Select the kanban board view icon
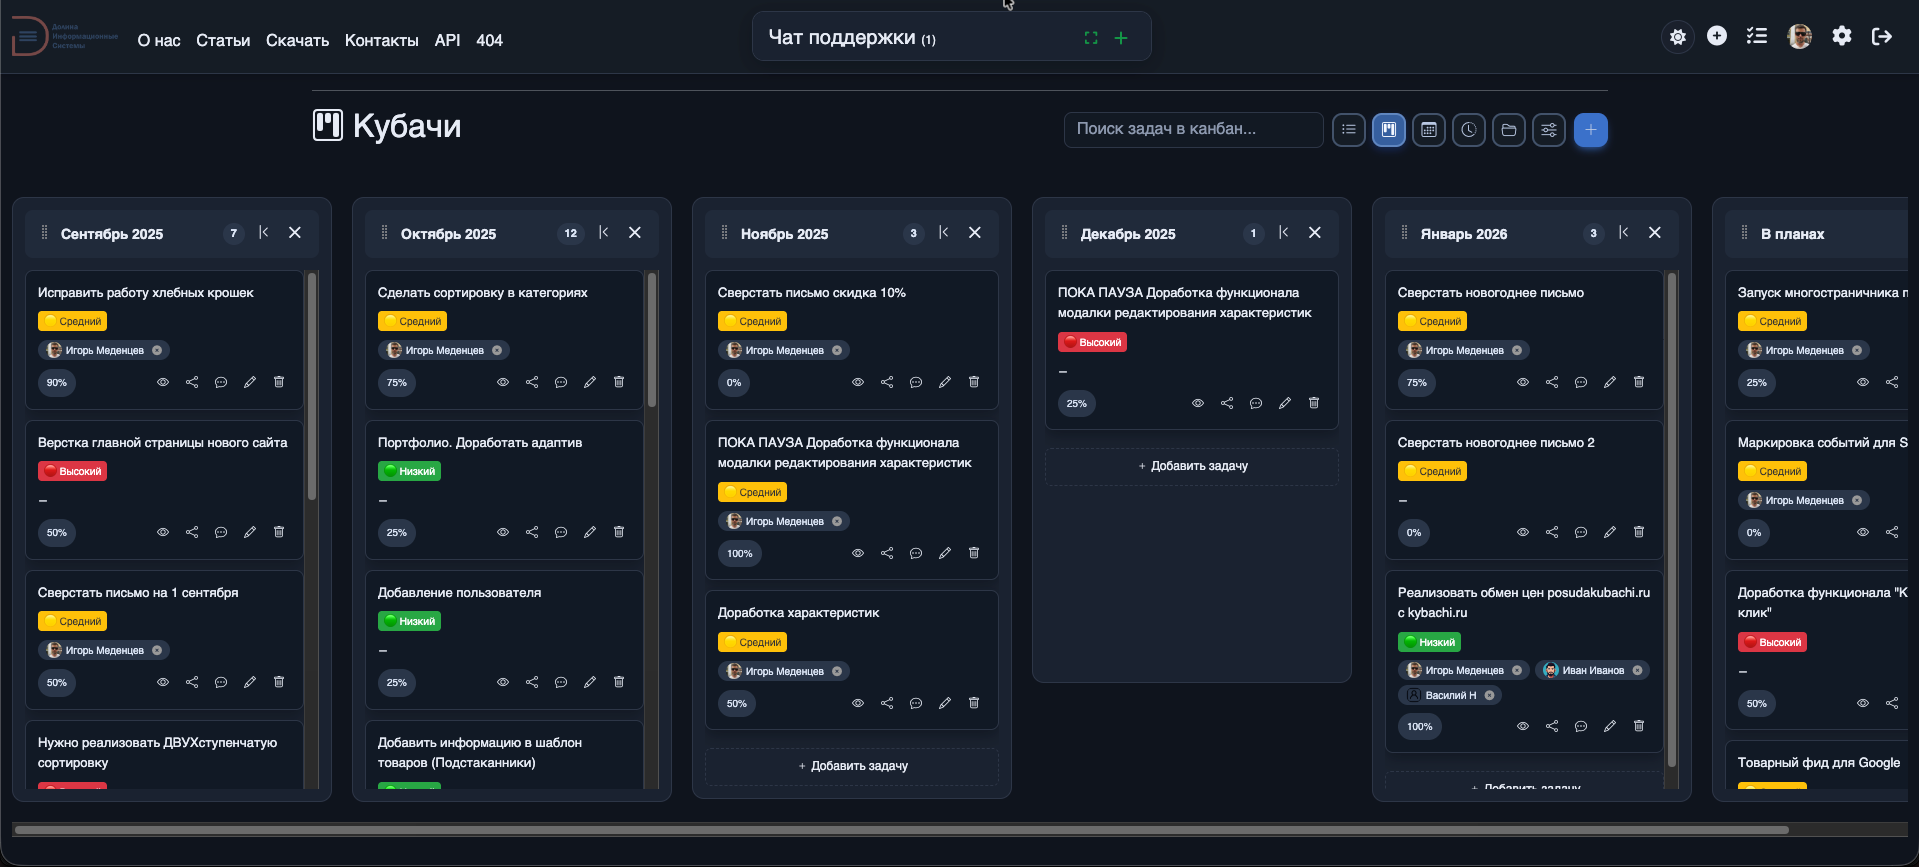 click(x=1389, y=130)
